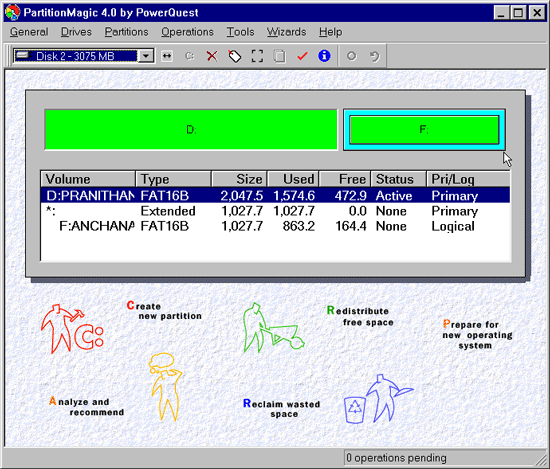This screenshot has height=469, width=550.
Task: Select the *: Extended partition row
Action: click(x=275, y=211)
